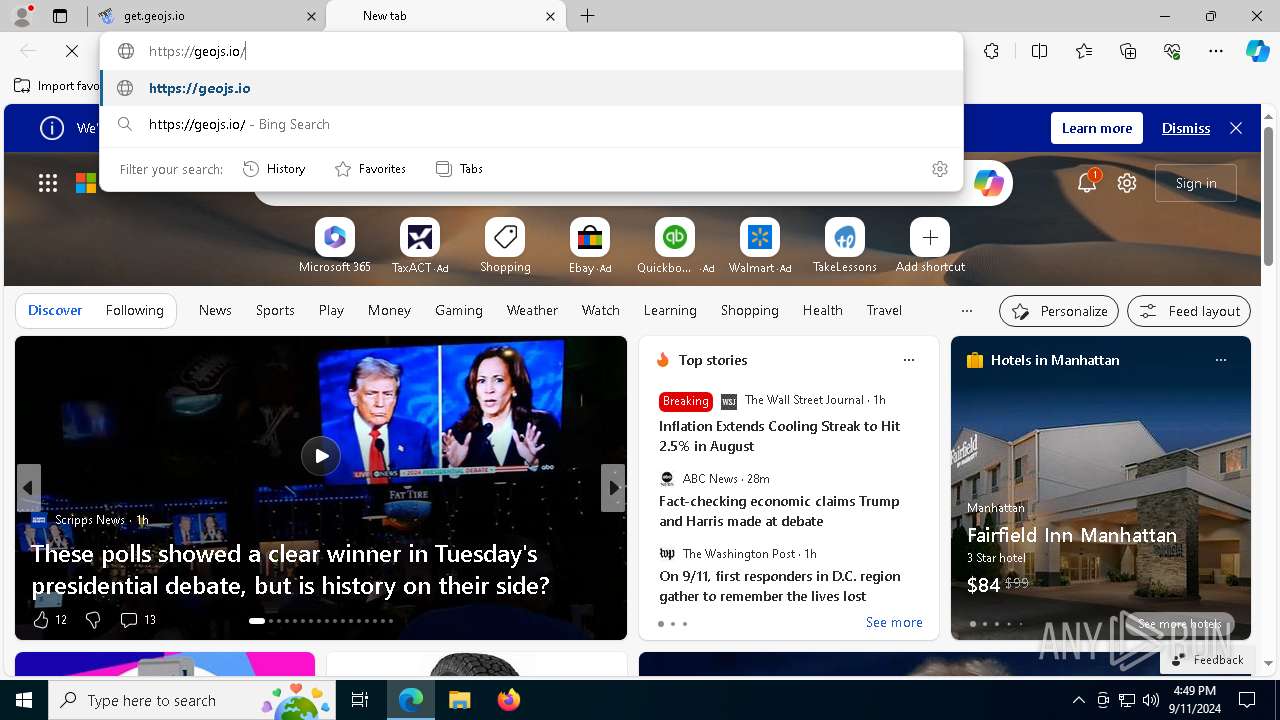The image size is (1280, 720).
Task: Open comments on the debate polls article
Action: pos(138,620)
